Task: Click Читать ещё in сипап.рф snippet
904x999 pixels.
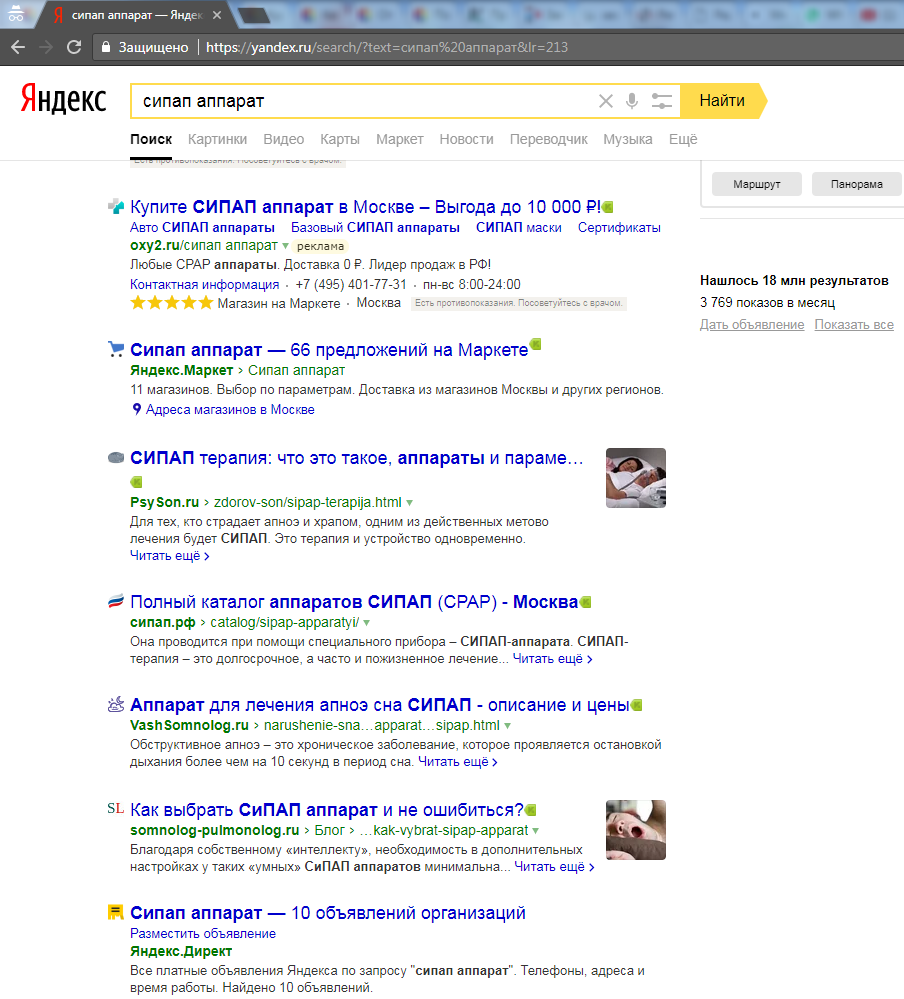Action: 552,659
